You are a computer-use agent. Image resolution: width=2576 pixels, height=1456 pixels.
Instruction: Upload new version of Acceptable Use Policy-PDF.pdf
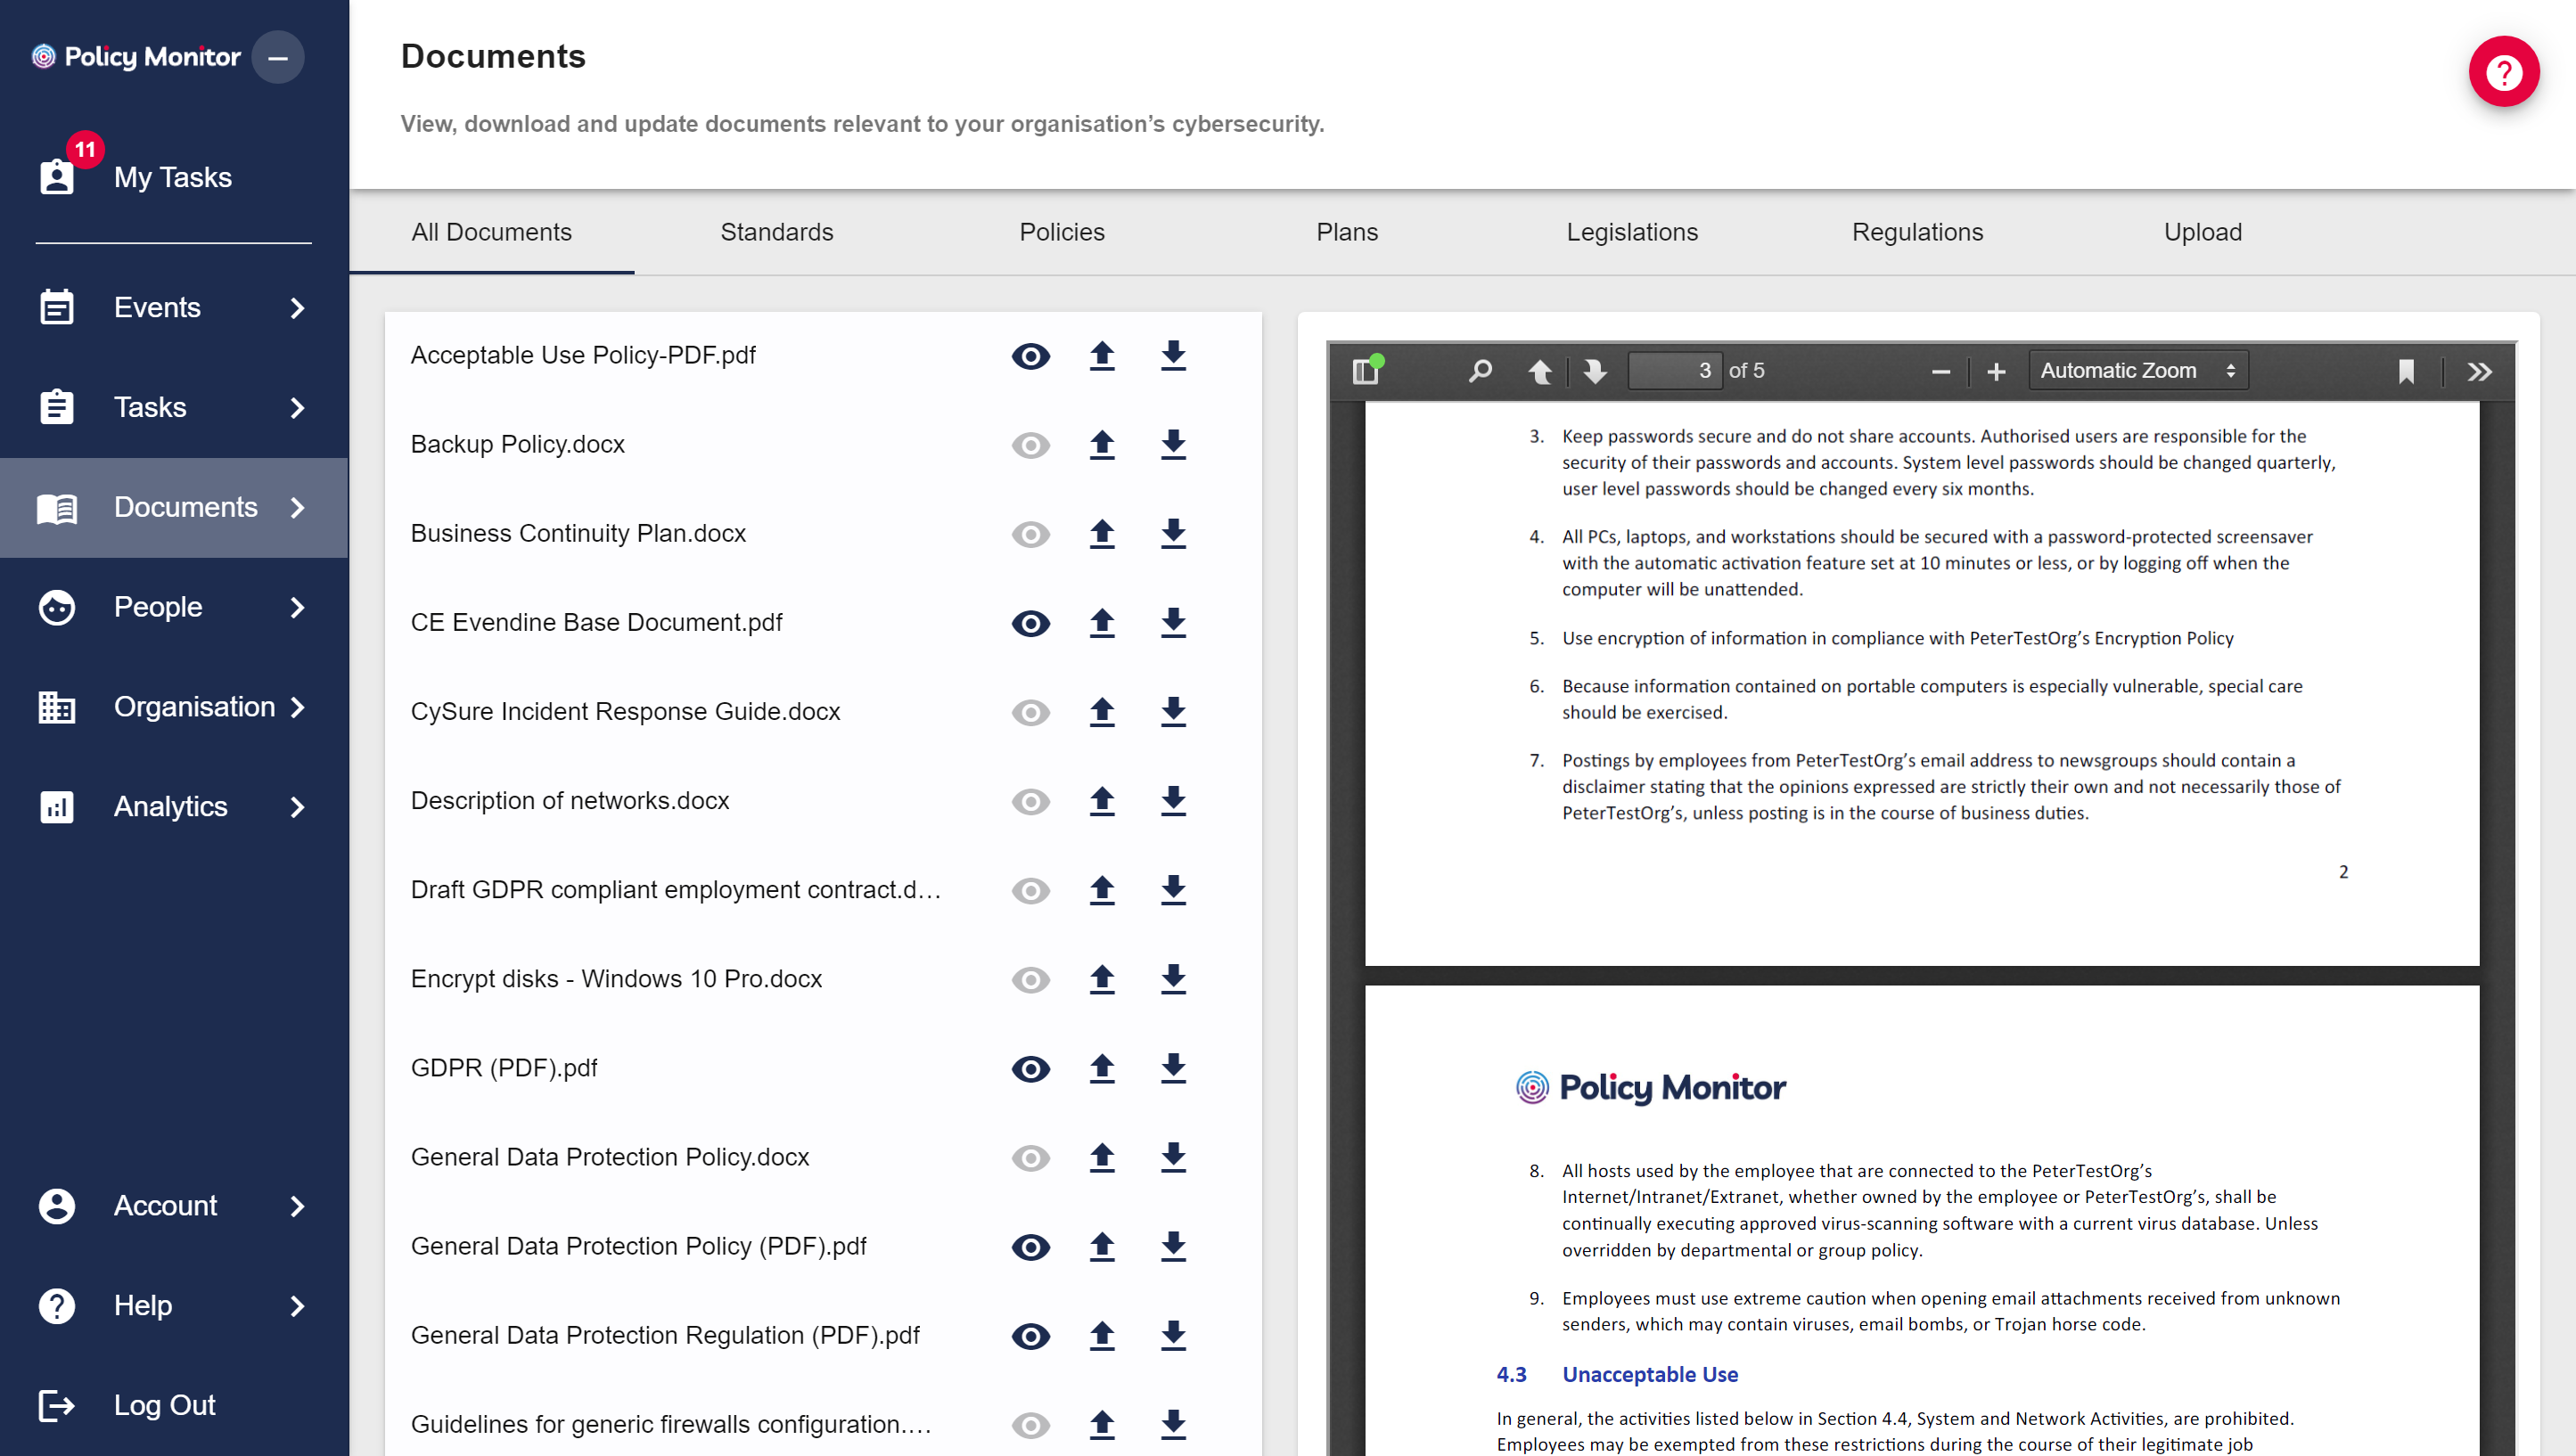tap(1102, 355)
